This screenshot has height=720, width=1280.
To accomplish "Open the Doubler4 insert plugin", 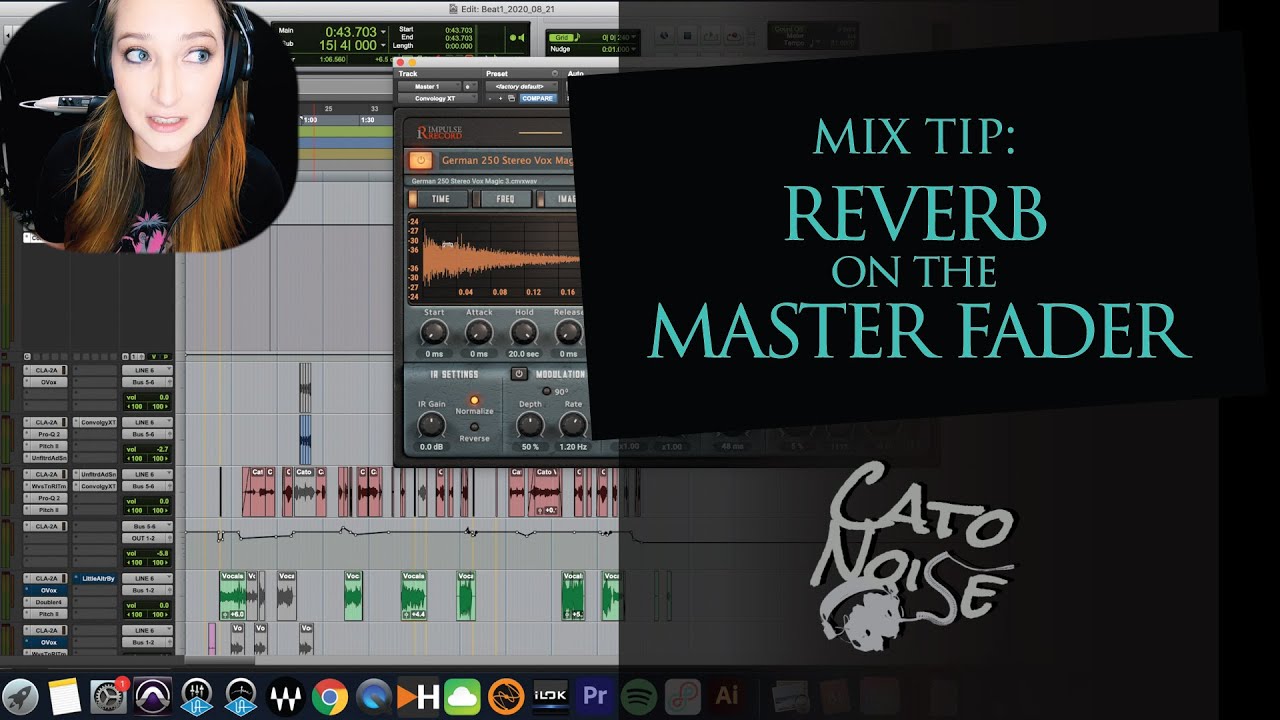I will [46, 602].
